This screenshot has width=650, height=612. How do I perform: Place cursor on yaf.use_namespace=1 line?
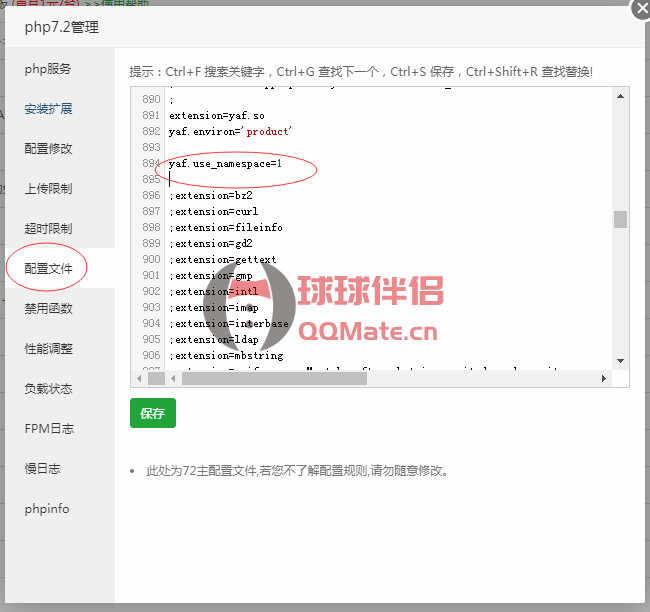point(225,163)
